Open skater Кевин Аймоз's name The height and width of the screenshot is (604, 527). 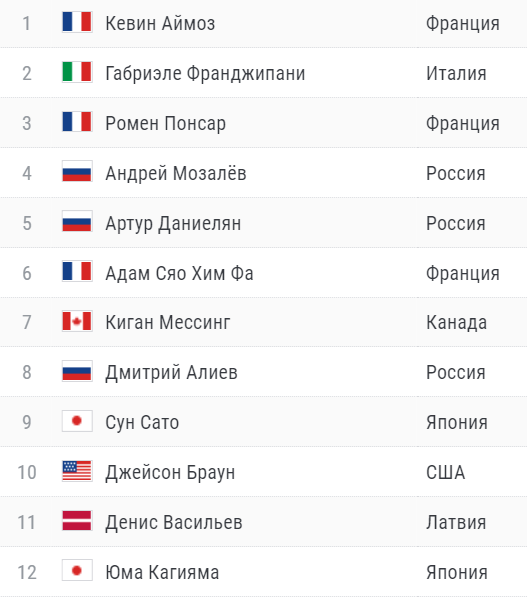click(x=160, y=23)
